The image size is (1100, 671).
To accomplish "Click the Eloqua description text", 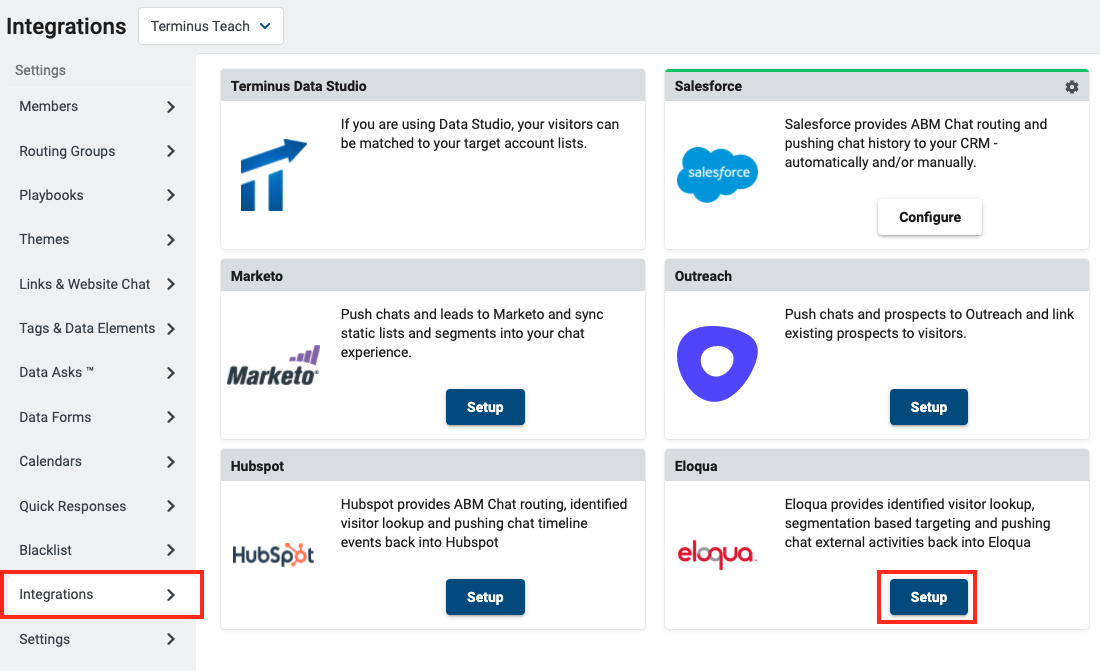I will point(917,523).
